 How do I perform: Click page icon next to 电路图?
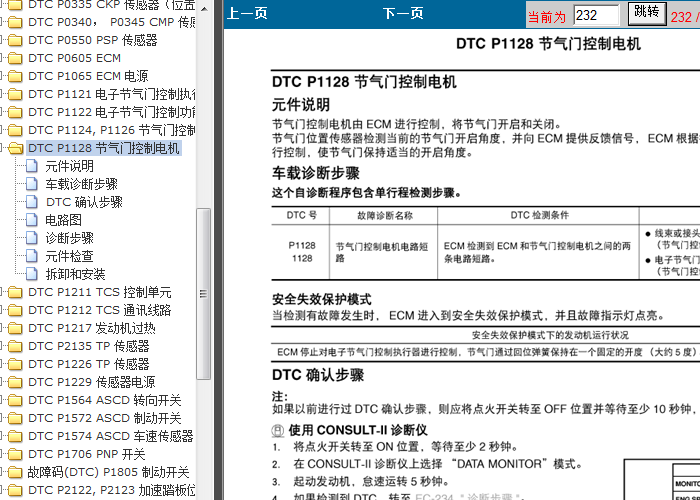pyautogui.click(x=32, y=220)
